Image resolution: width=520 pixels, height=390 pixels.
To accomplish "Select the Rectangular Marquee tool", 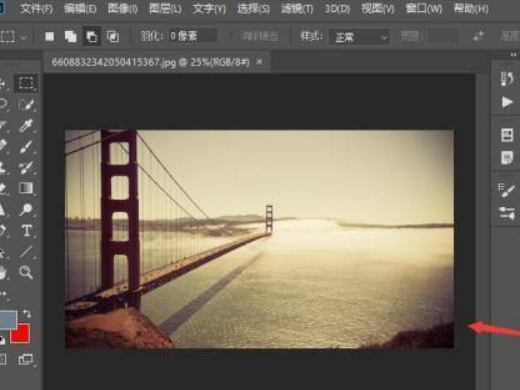I will point(26,83).
